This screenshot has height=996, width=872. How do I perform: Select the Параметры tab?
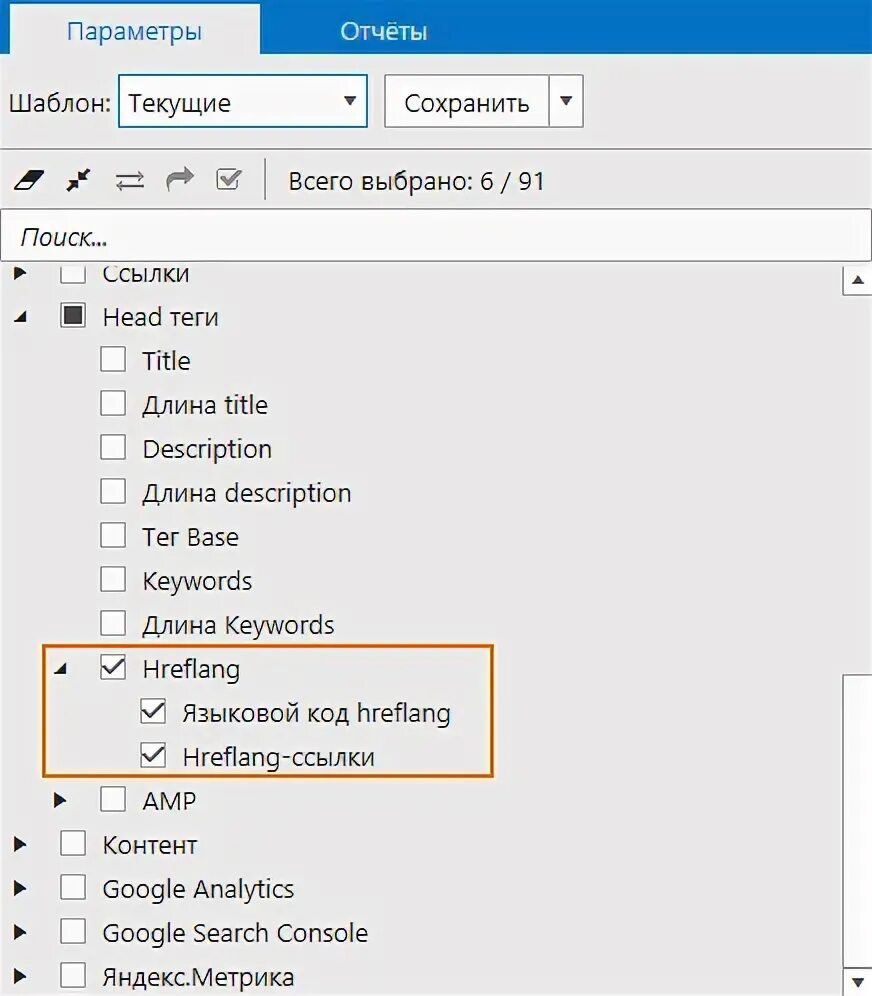coord(134,31)
